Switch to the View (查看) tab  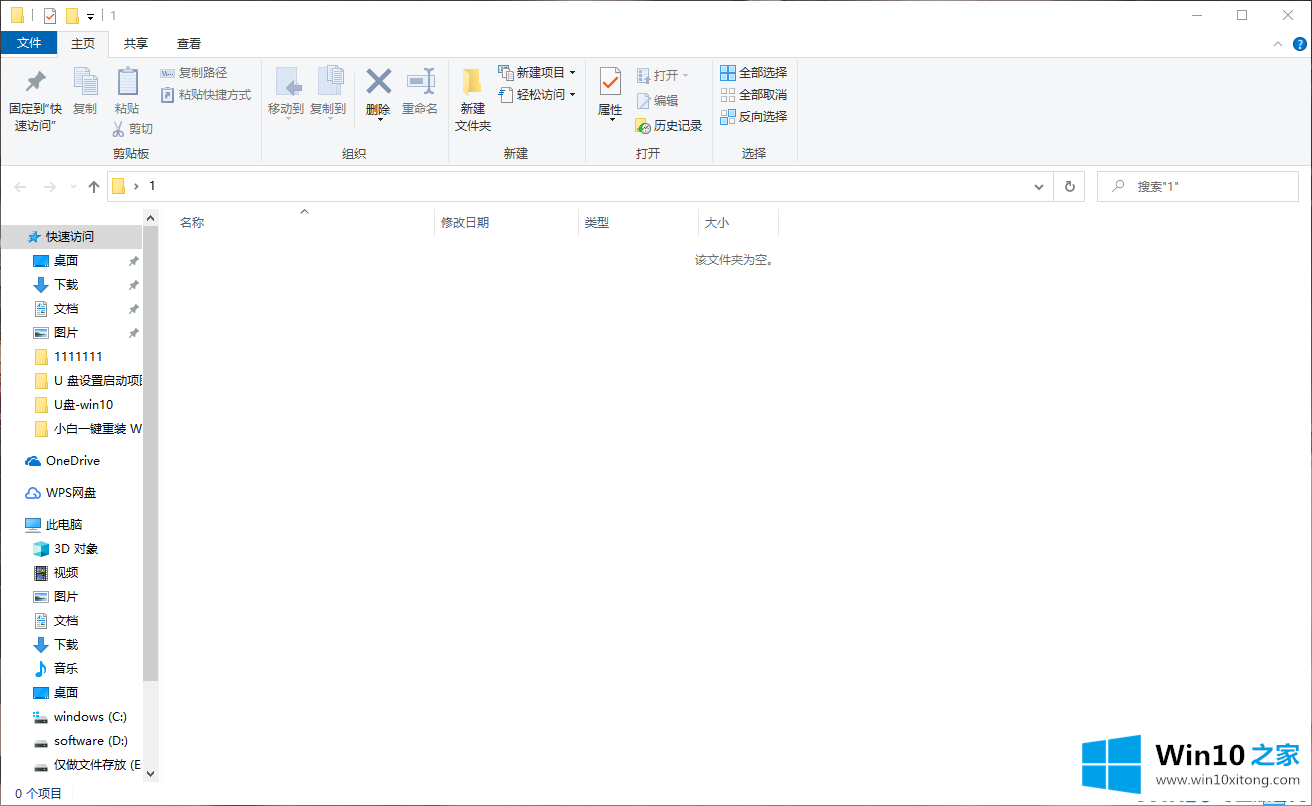189,44
